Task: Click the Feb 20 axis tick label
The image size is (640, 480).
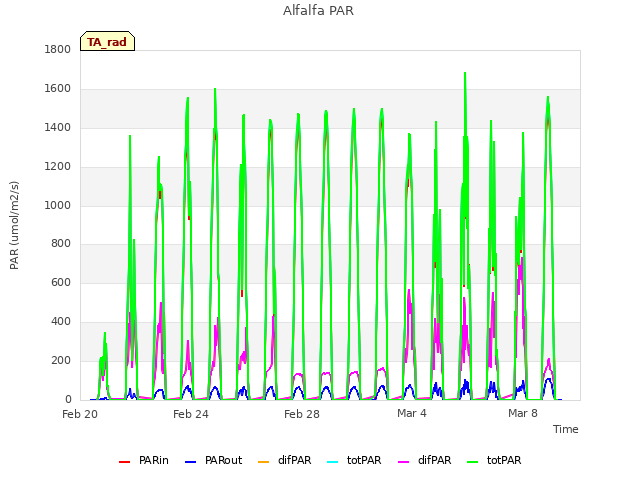Action: (x=80, y=414)
